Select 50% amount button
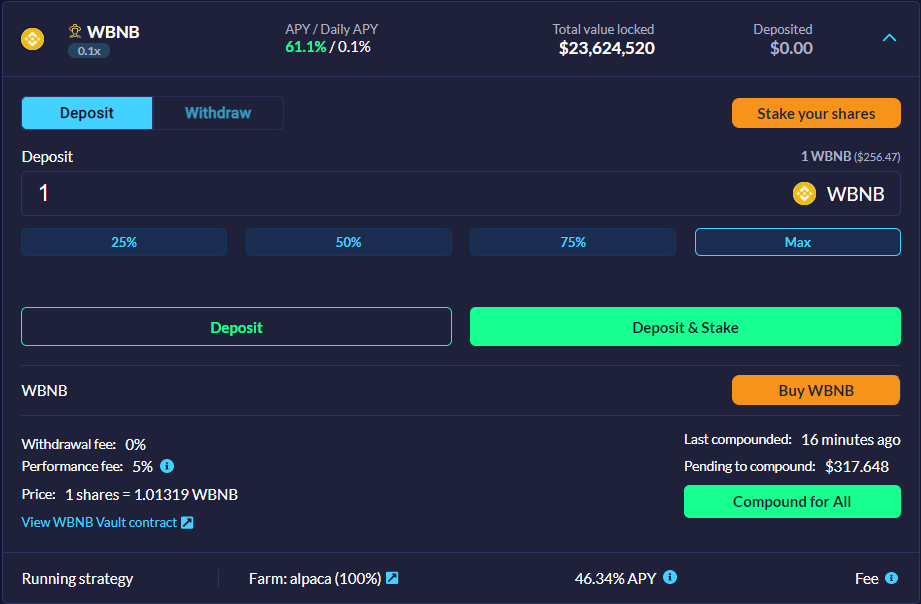 [348, 242]
